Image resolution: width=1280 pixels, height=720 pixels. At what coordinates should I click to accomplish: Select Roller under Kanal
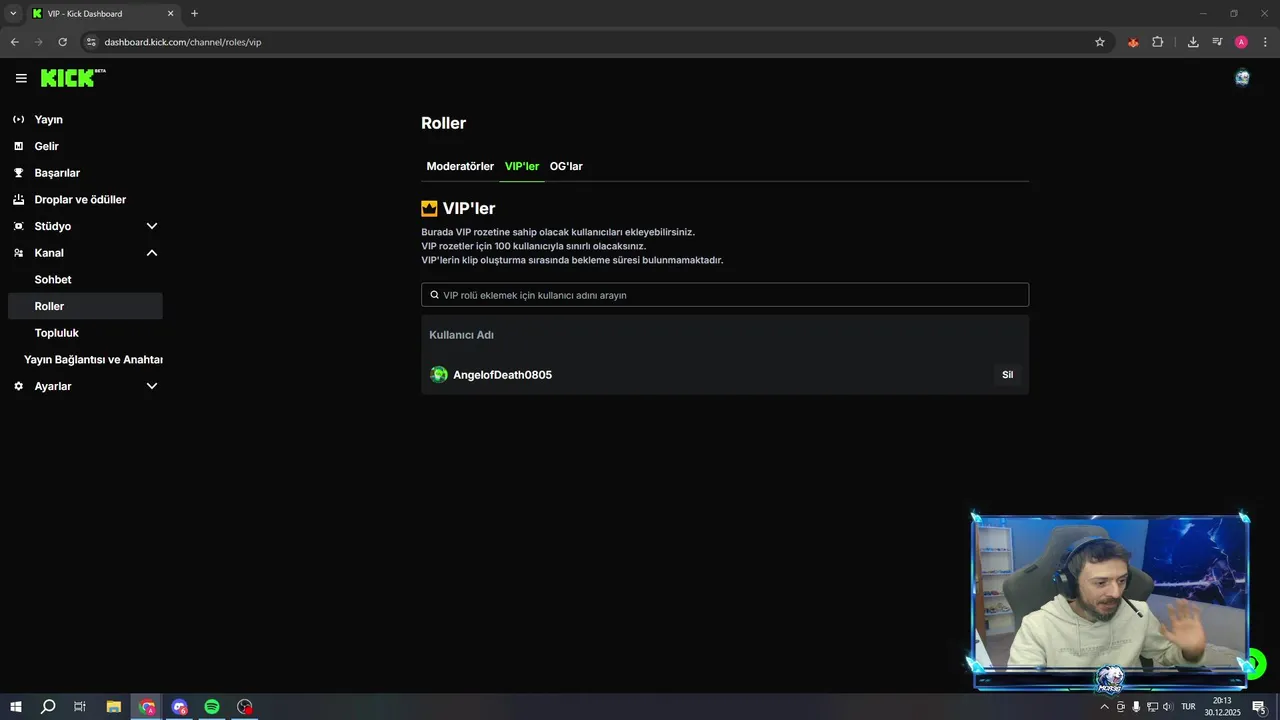[85, 306]
